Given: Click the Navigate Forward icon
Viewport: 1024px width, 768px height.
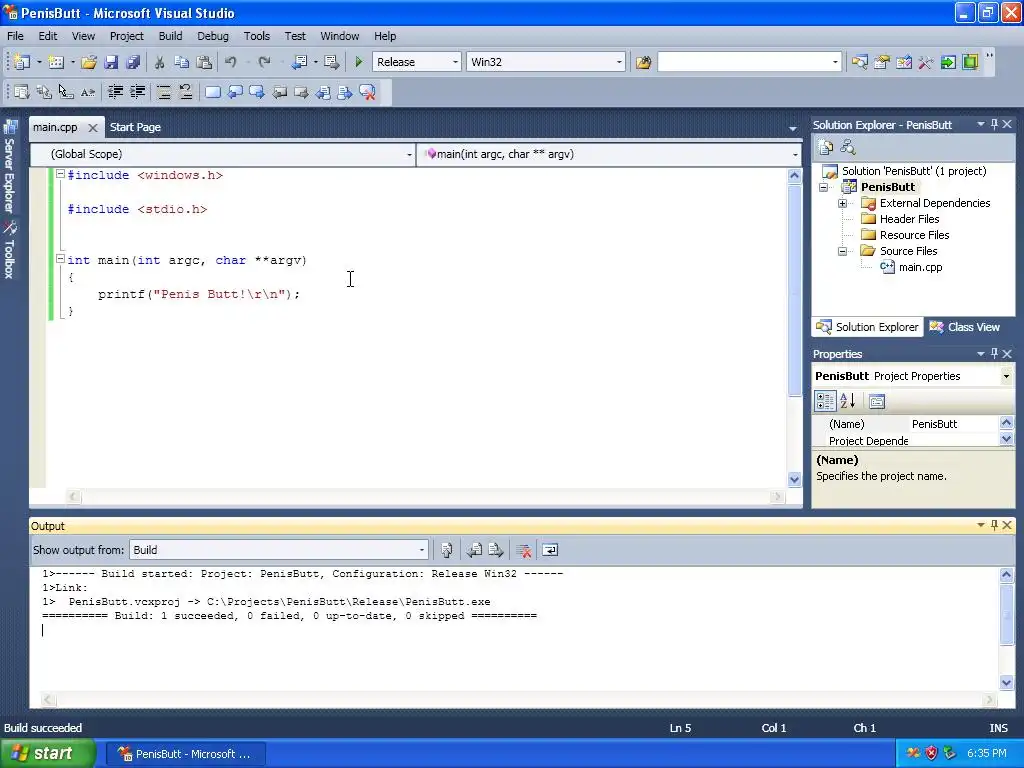Looking at the screenshot, I should pyautogui.click(x=332, y=62).
